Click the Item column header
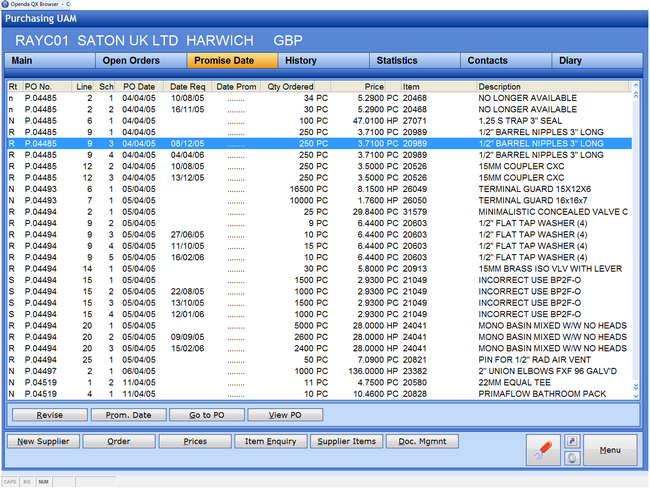Viewport: 650px width, 489px height. 439,87
